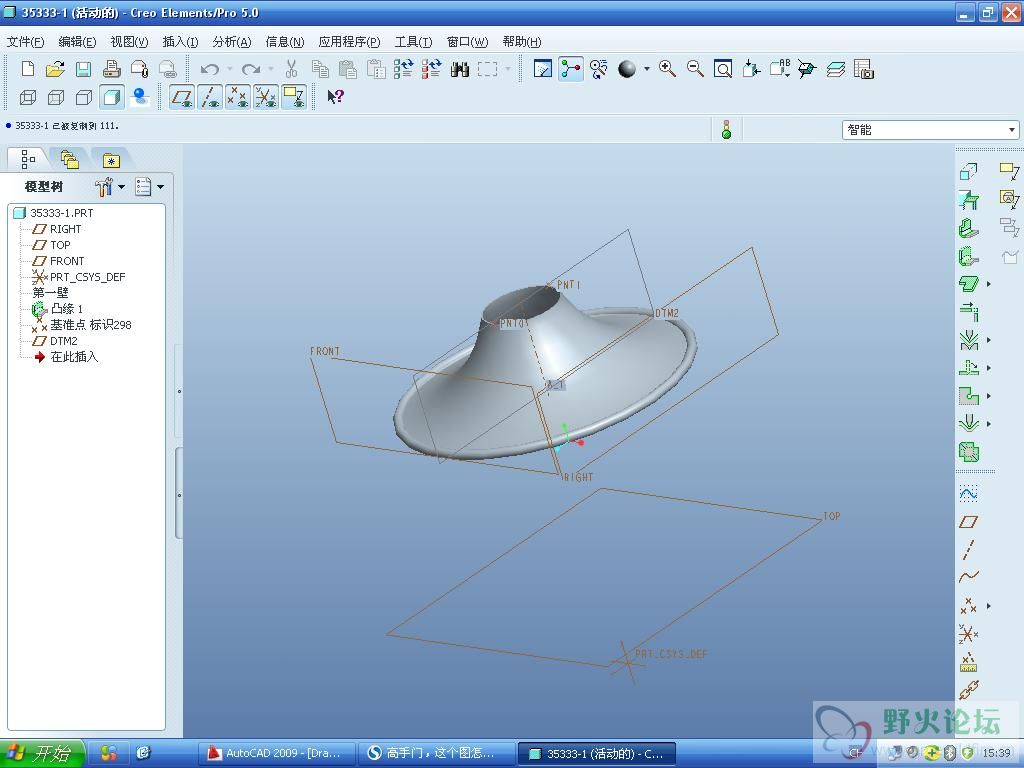Viewport: 1024px width, 768px height.
Task: Click the zoom in magnifier icon
Action: coord(667,69)
